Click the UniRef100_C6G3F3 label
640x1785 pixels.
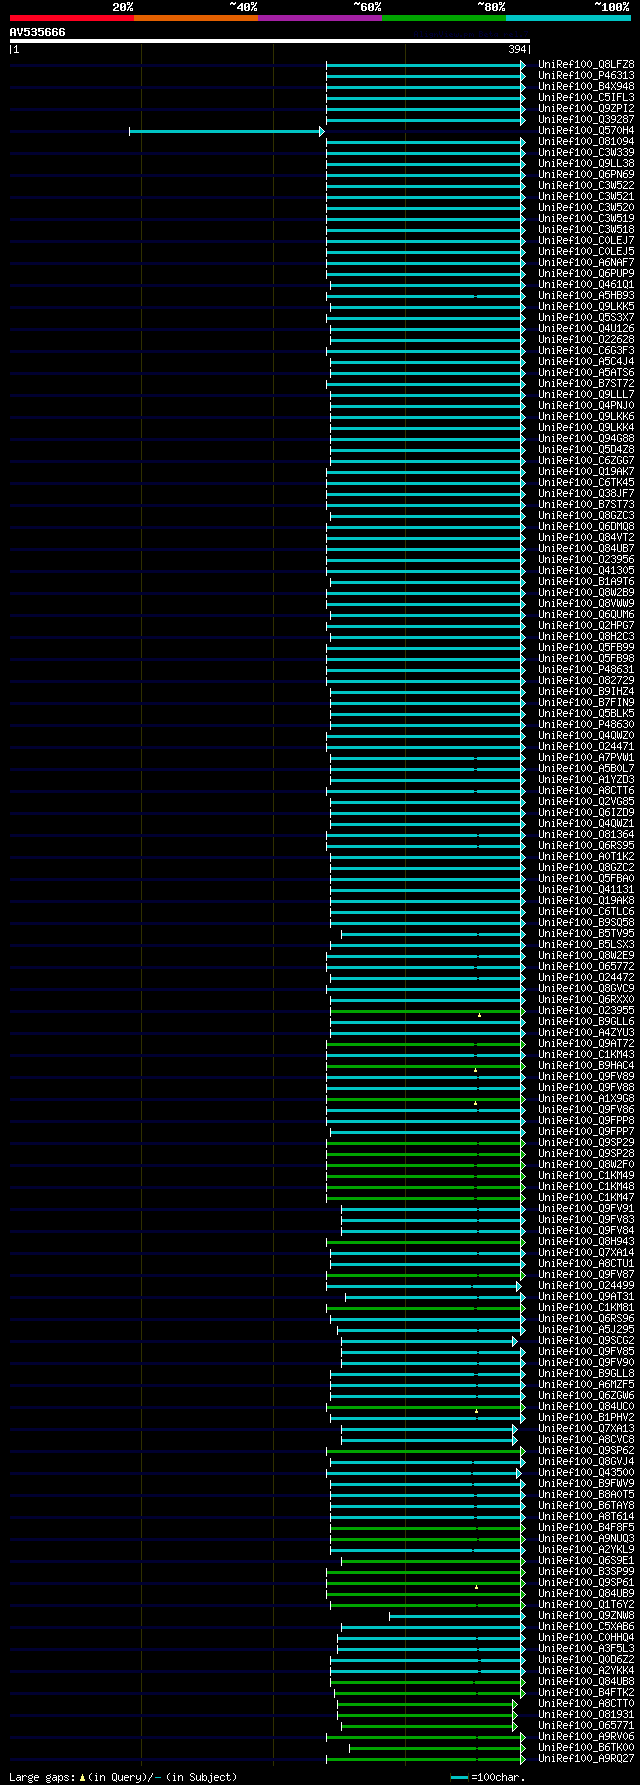(x=586, y=350)
